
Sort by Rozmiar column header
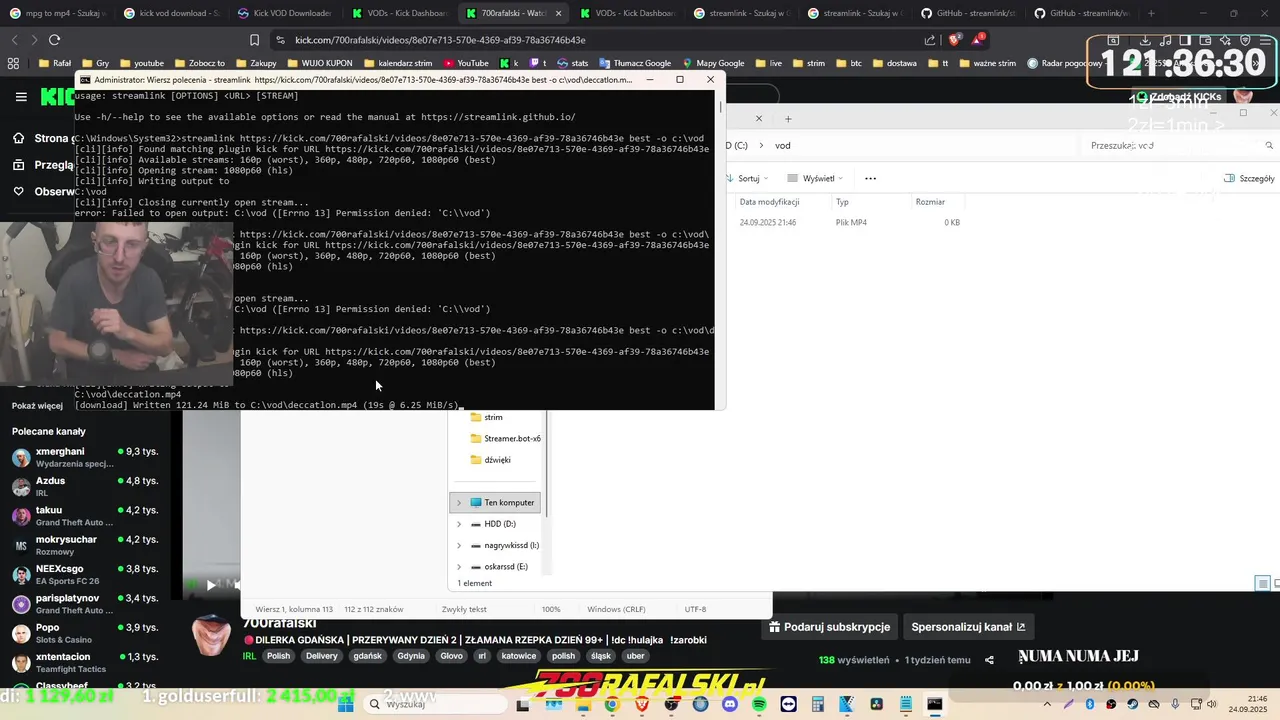[930, 202]
